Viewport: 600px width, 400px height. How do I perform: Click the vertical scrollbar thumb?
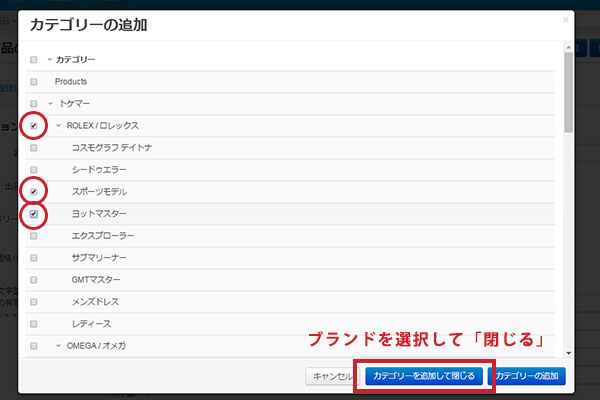pos(568,92)
